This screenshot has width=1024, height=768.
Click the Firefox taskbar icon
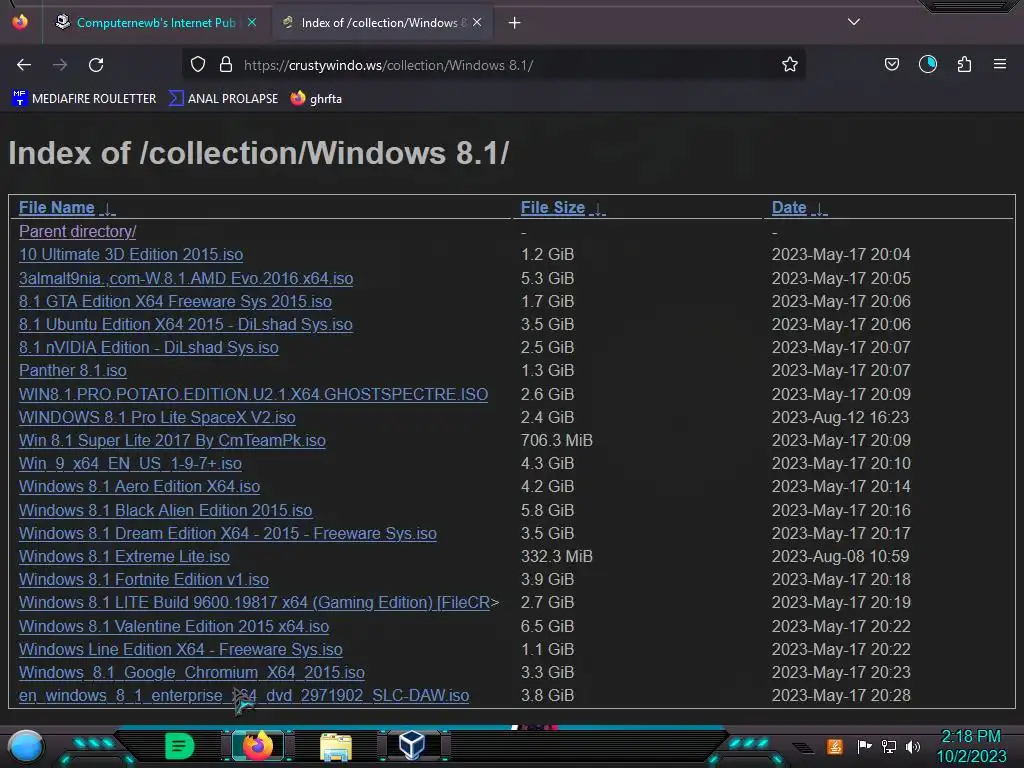[258, 746]
